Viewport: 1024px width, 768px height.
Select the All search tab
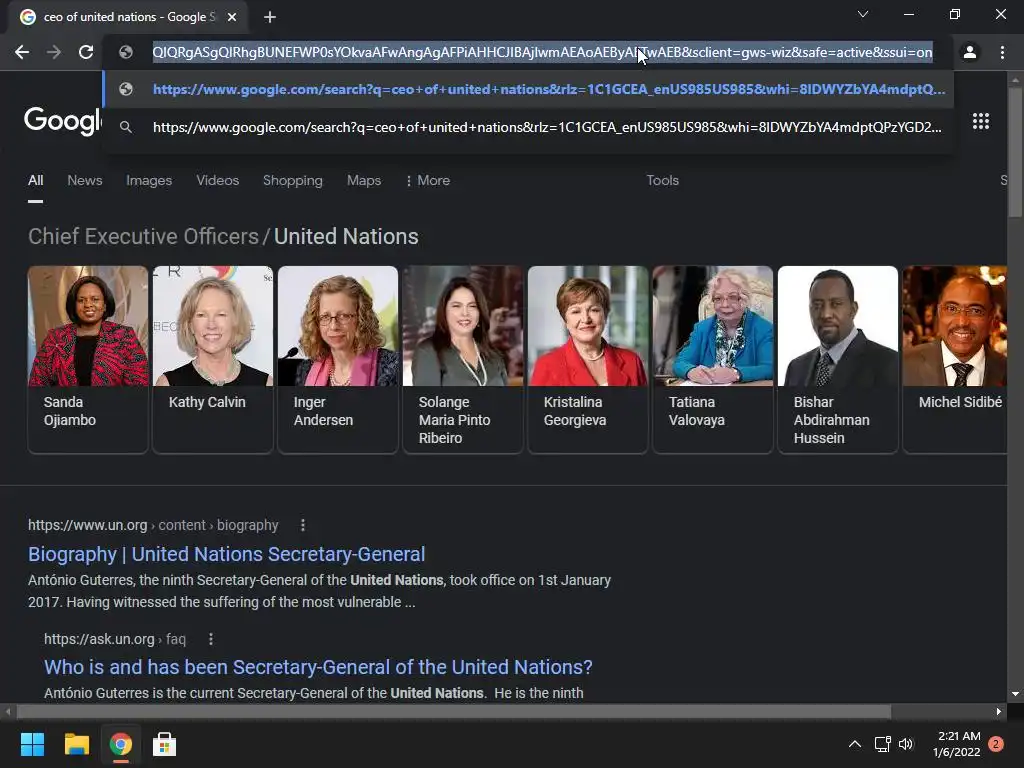click(35, 180)
